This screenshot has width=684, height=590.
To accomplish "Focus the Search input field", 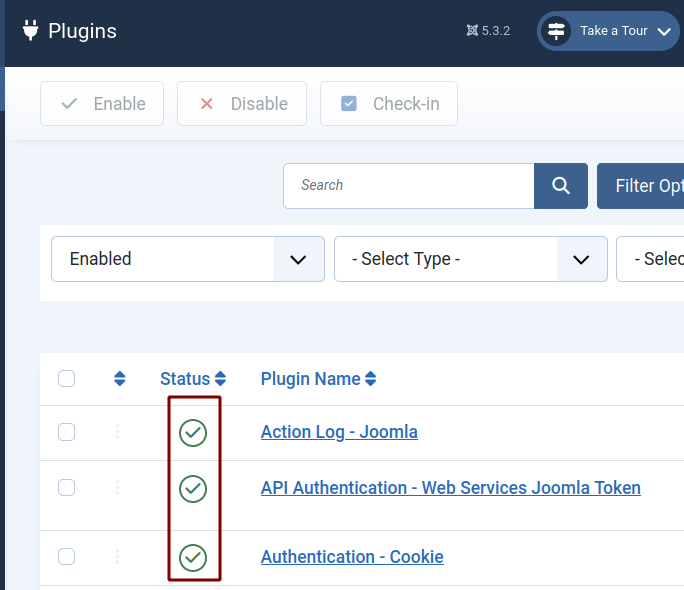I will (x=409, y=186).
